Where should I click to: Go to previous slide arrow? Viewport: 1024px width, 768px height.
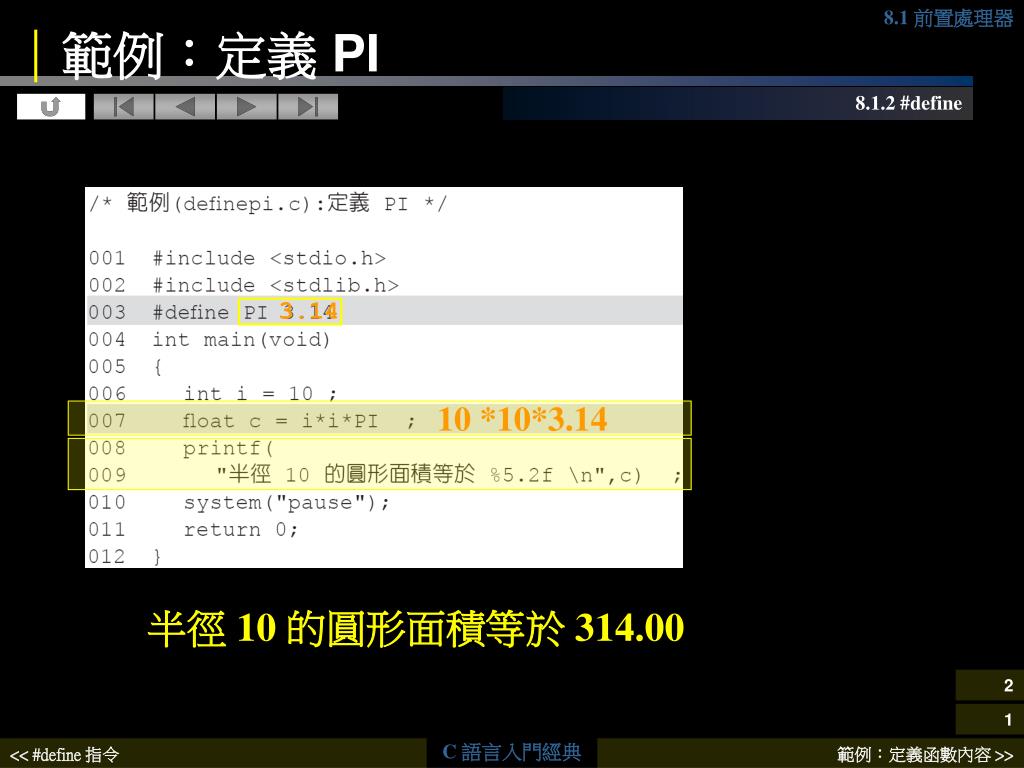(185, 106)
